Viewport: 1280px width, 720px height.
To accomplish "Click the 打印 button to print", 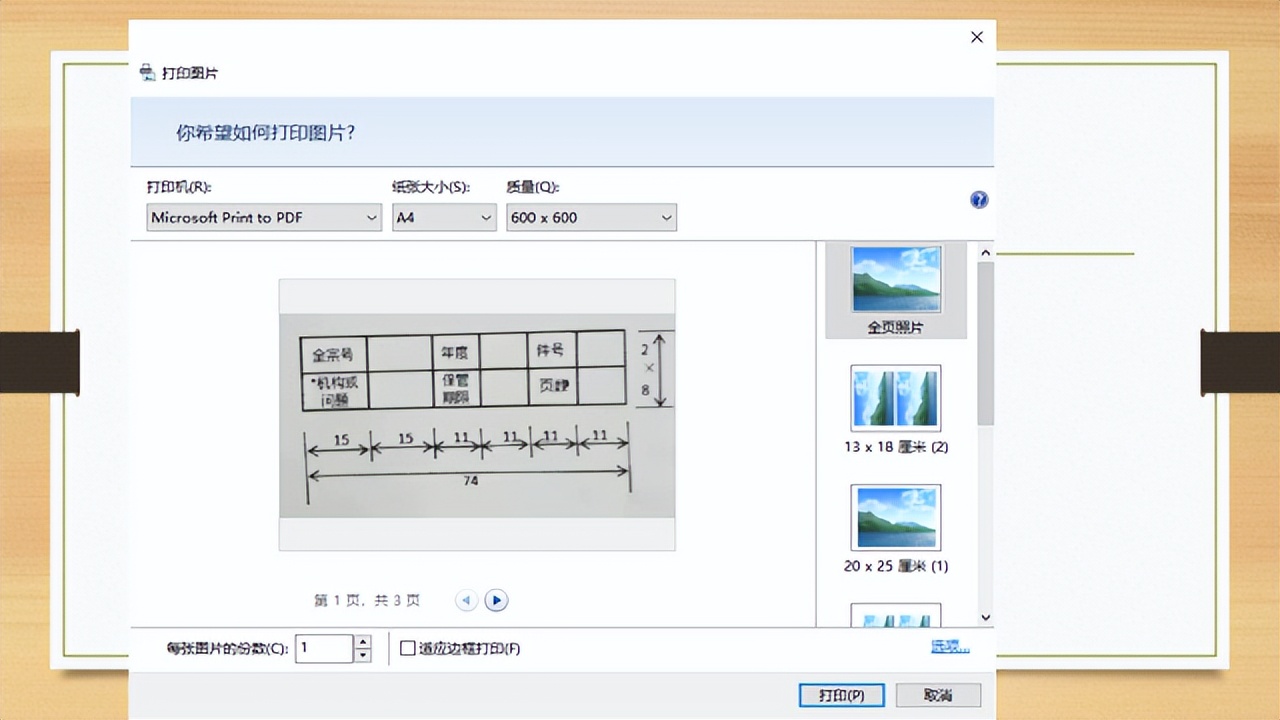I will pyautogui.click(x=841, y=694).
